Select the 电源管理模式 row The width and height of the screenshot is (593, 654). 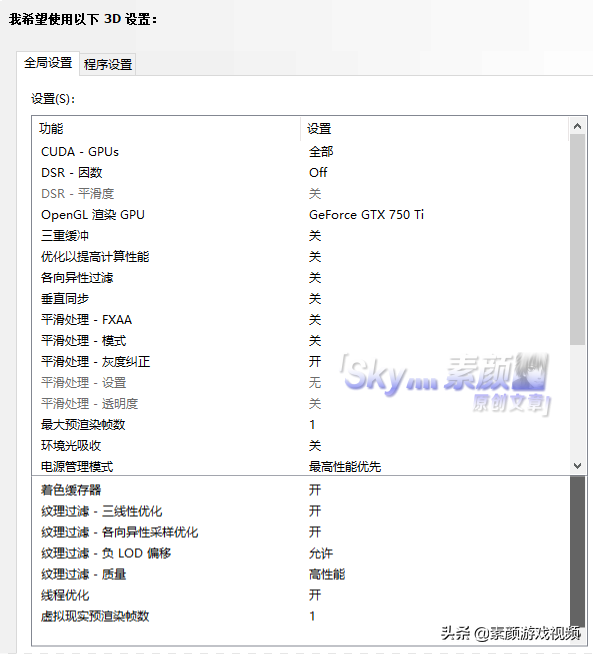301,466
